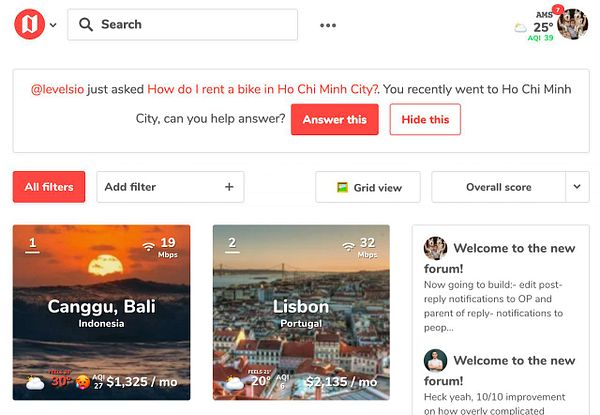Click the plus icon on Add filter
600x415 pixels.
(x=229, y=187)
